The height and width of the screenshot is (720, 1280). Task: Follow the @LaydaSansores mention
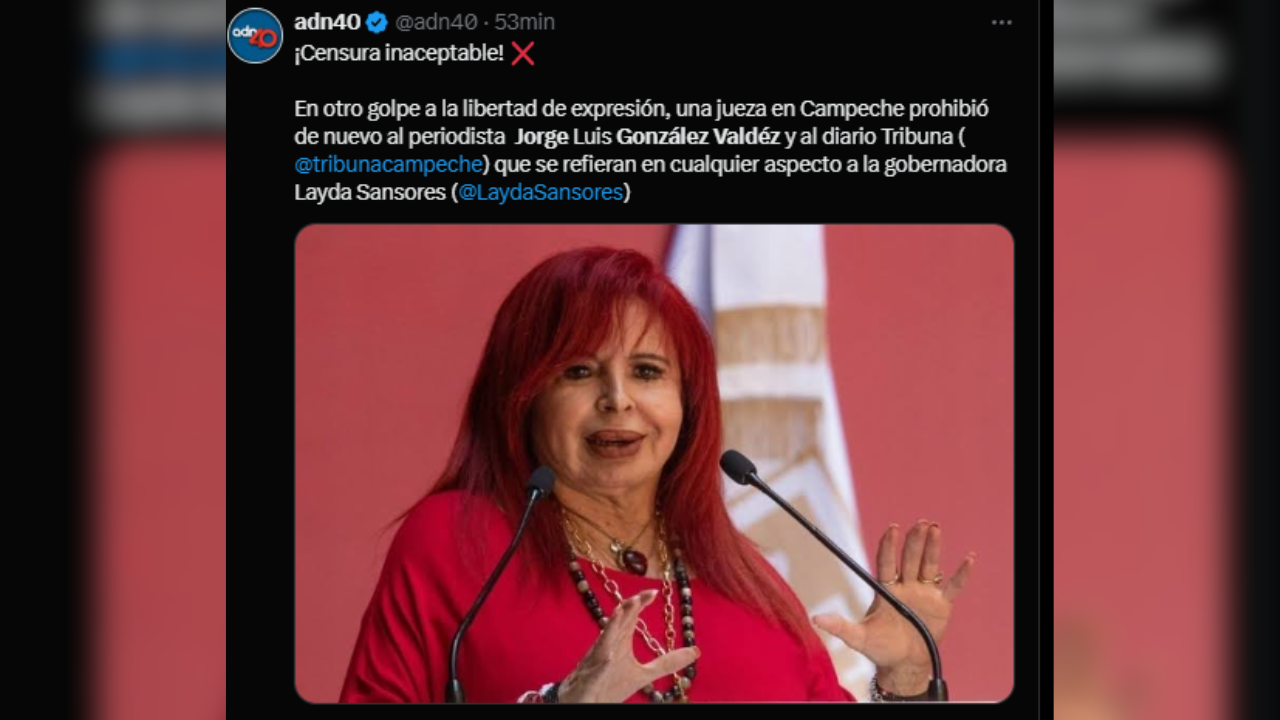pos(540,192)
